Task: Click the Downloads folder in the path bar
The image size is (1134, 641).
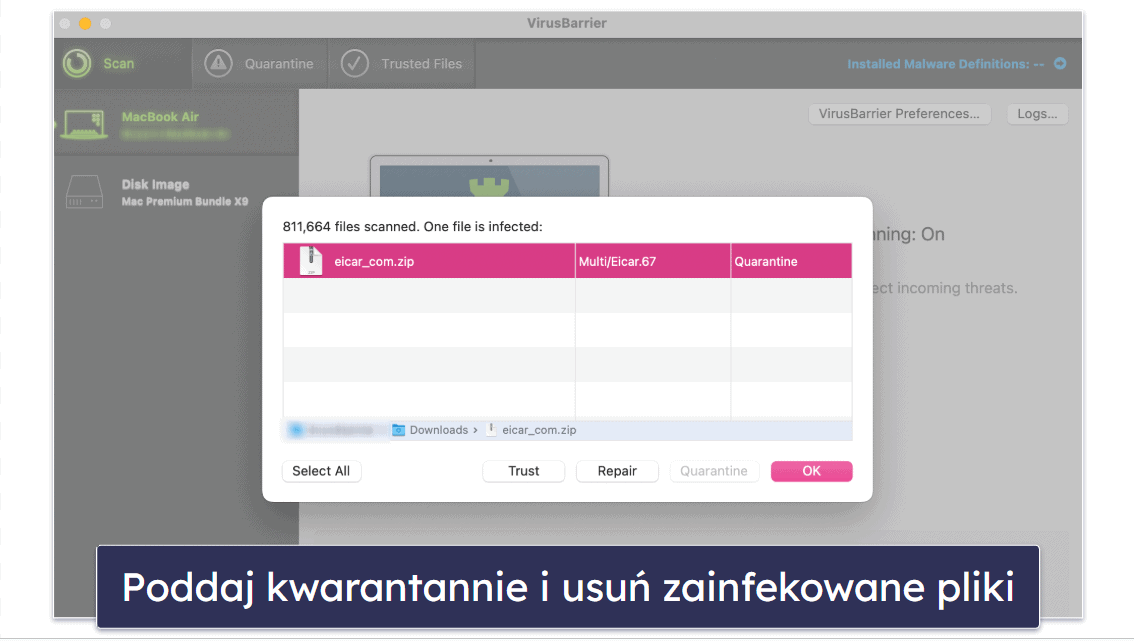Action: point(431,430)
